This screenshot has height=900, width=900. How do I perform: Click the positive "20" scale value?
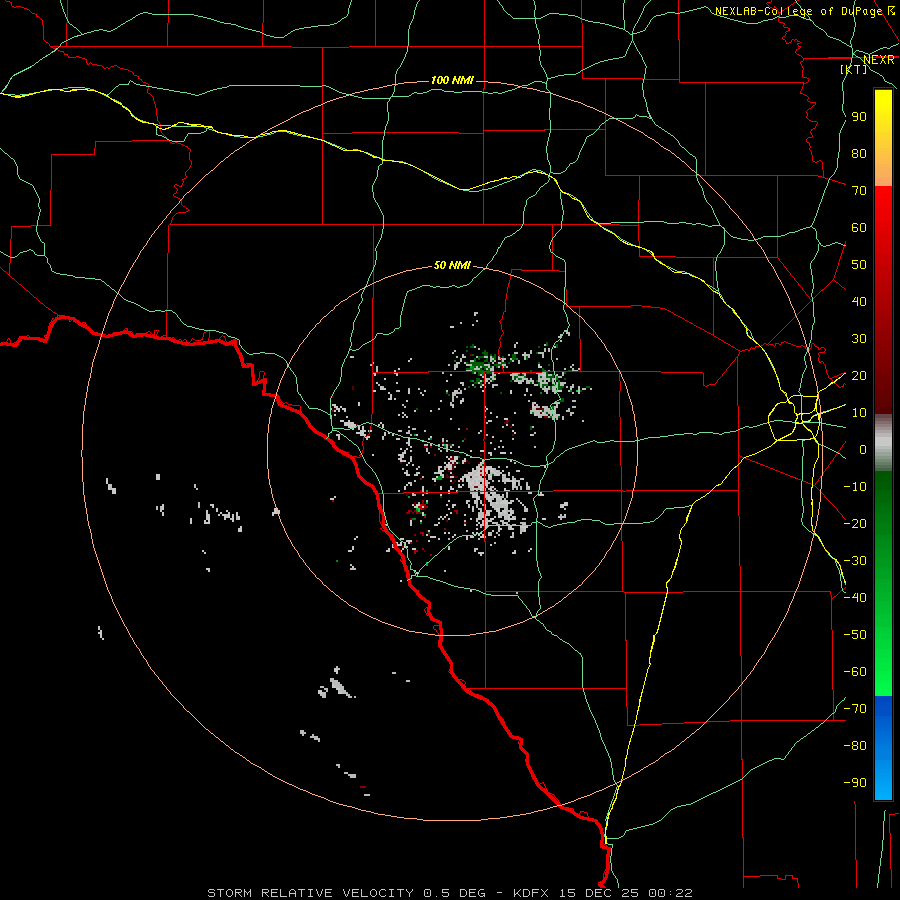[859, 375]
